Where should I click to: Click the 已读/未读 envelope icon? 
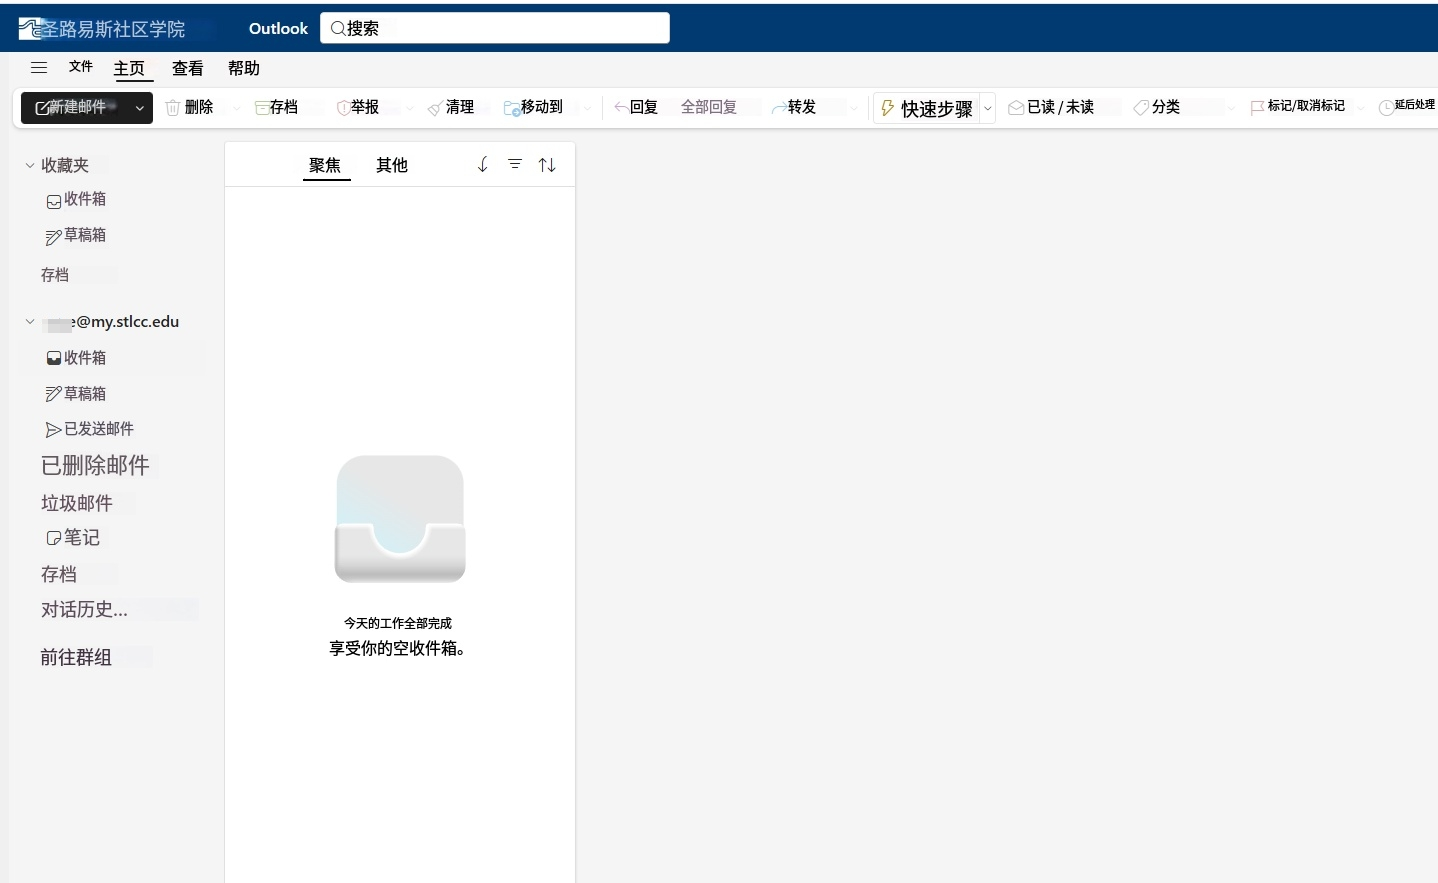[1016, 108]
